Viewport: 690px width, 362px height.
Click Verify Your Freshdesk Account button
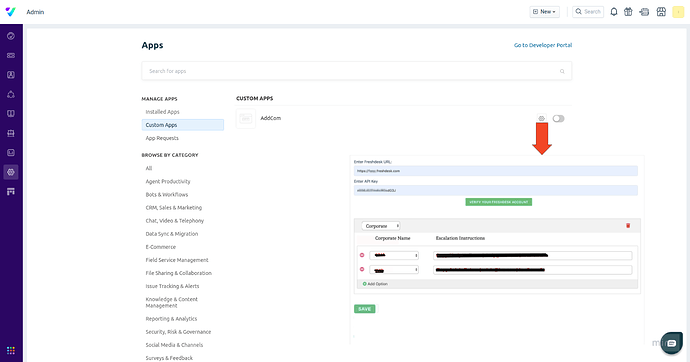[x=499, y=202]
